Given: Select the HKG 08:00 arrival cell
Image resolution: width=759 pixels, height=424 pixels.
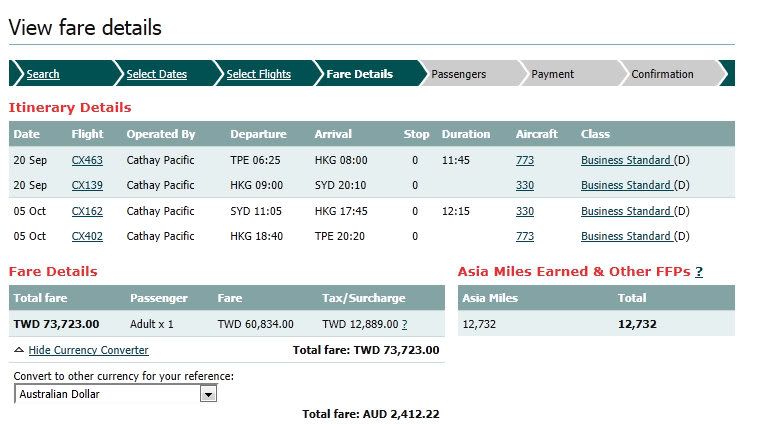Looking at the screenshot, I should point(341,160).
